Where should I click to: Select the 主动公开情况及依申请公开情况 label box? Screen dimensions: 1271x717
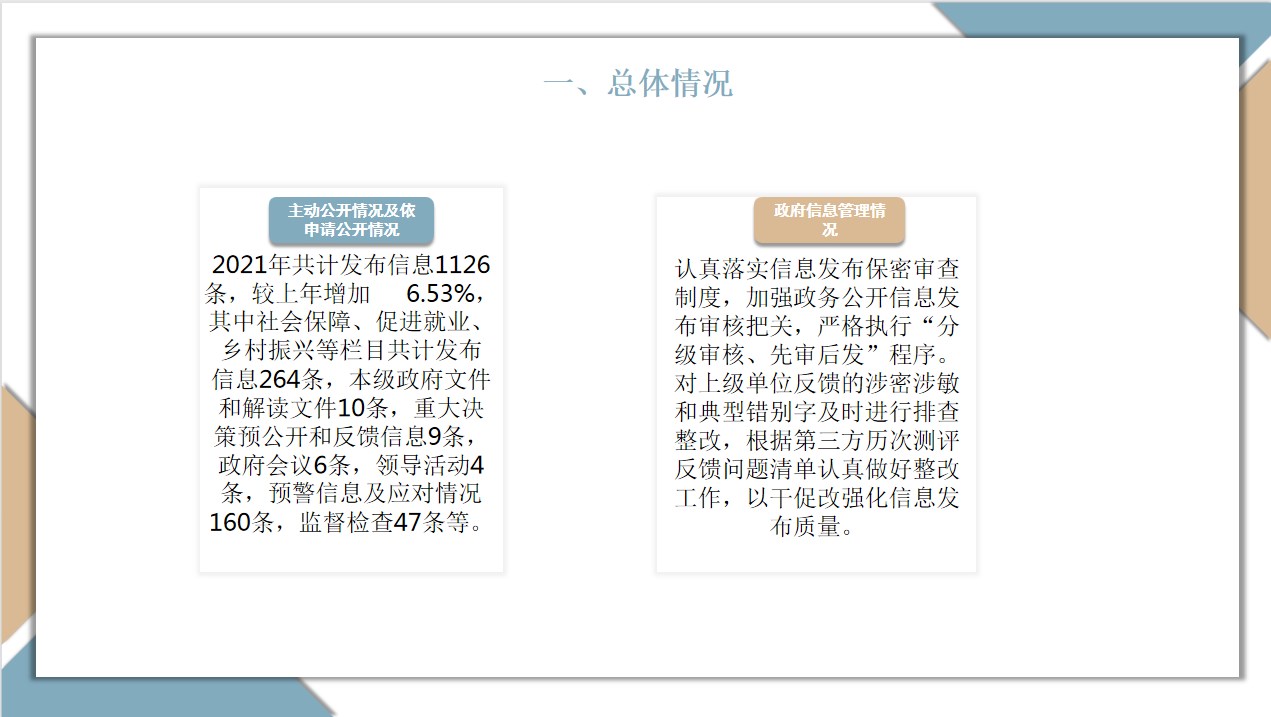click(x=351, y=221)
